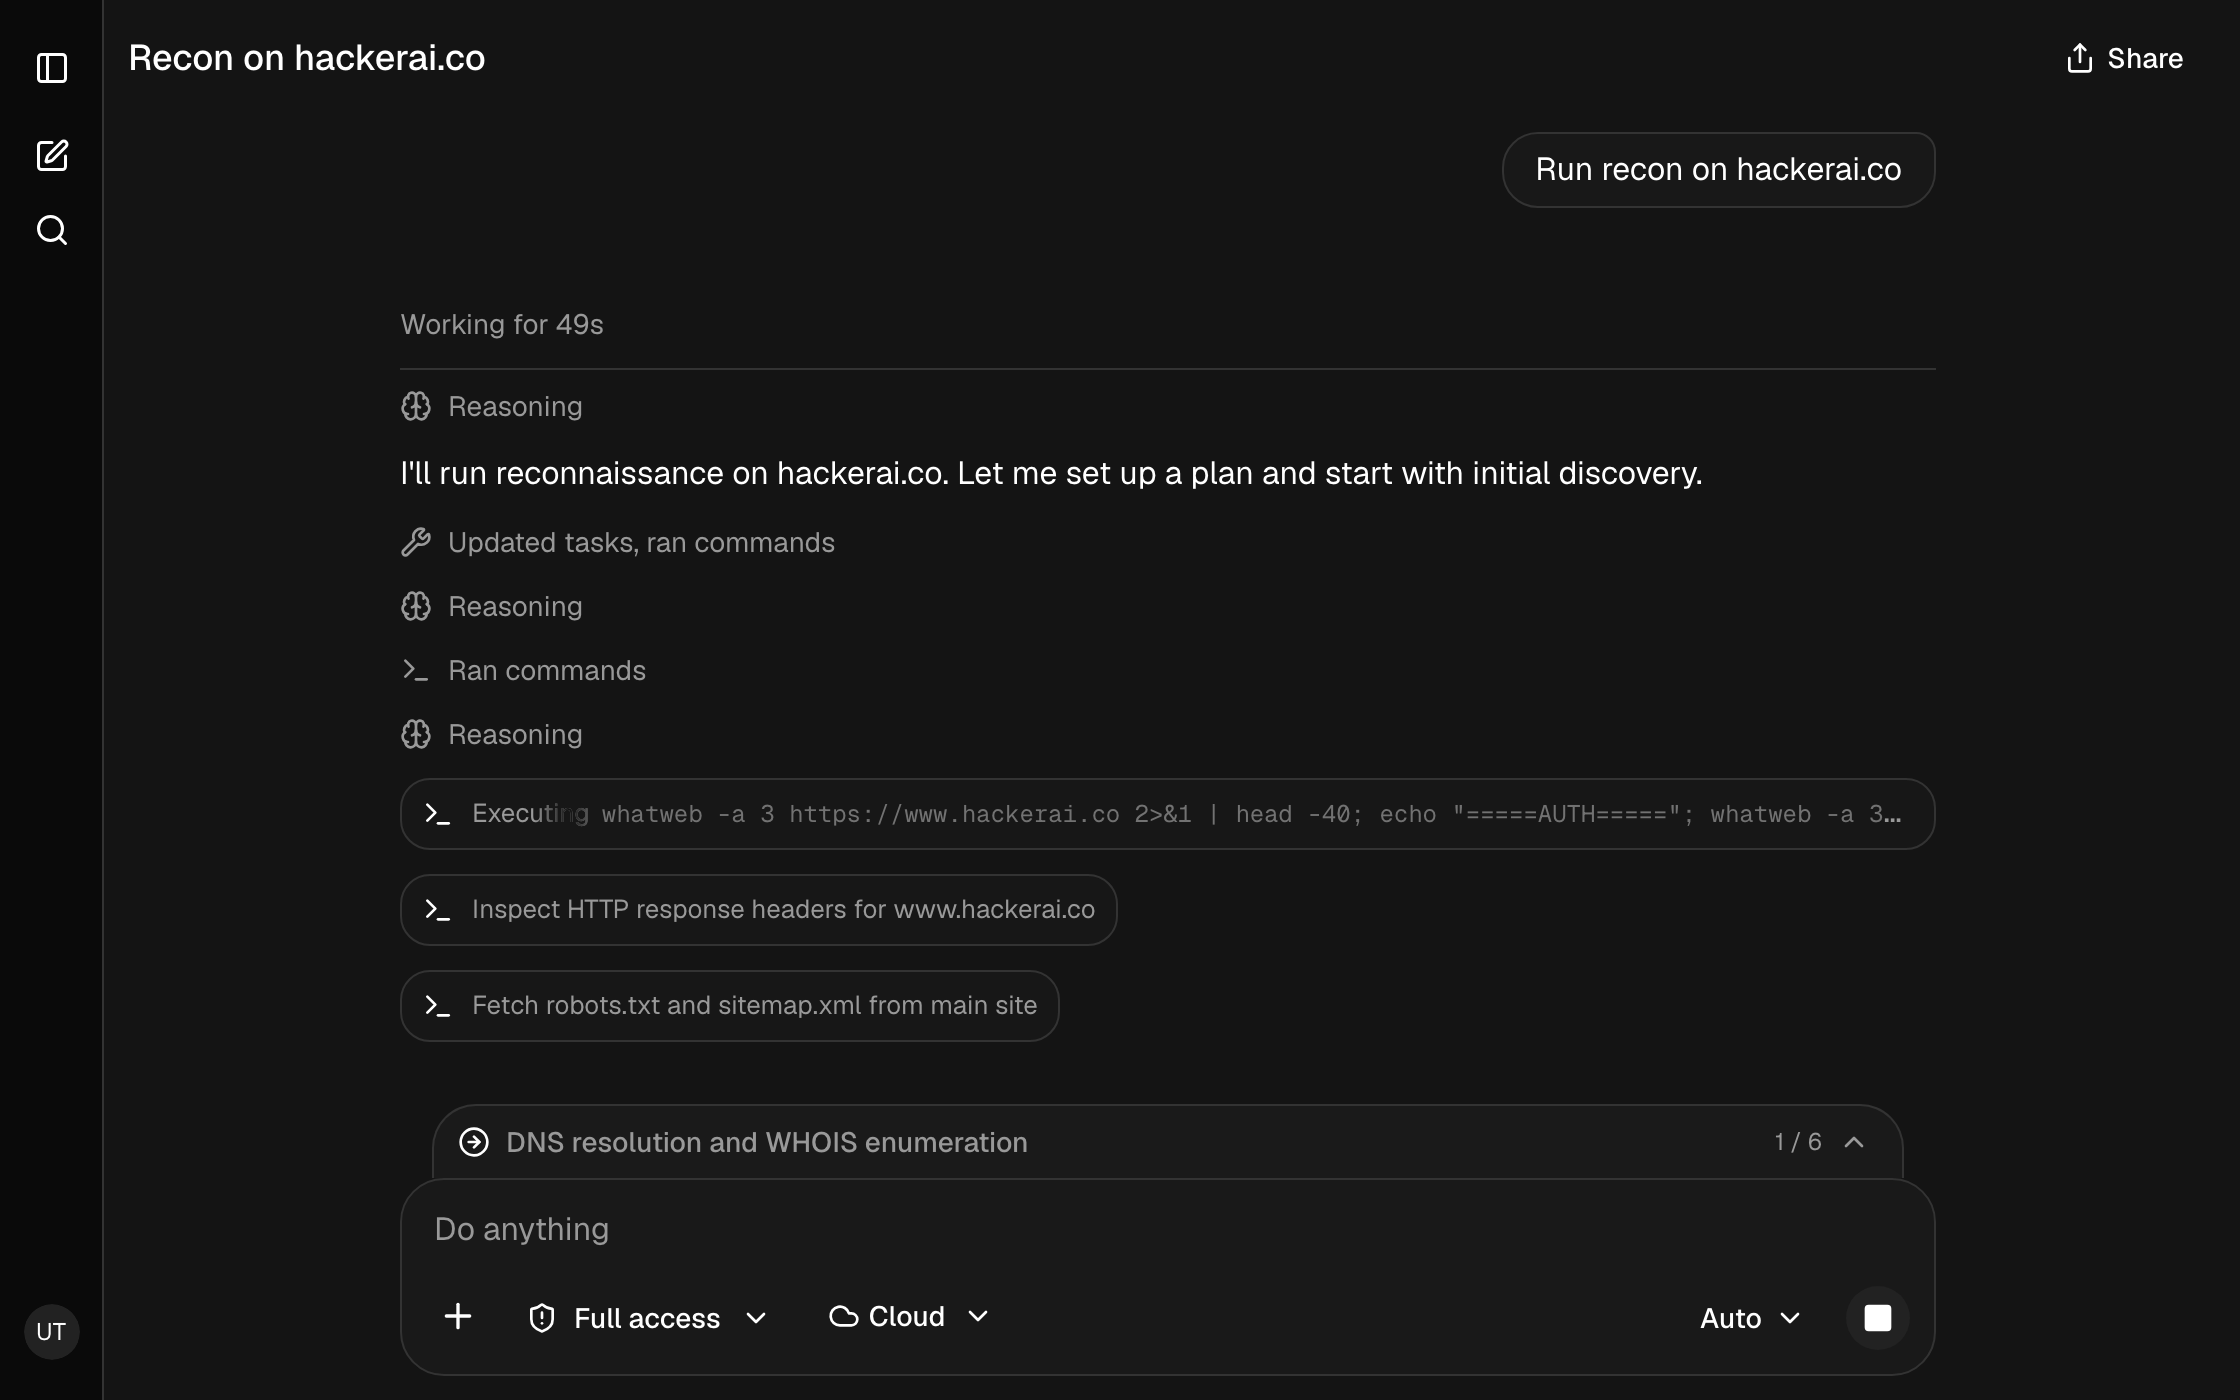
Task: Expand the Ran commands entry
Action: coord(523,670)
